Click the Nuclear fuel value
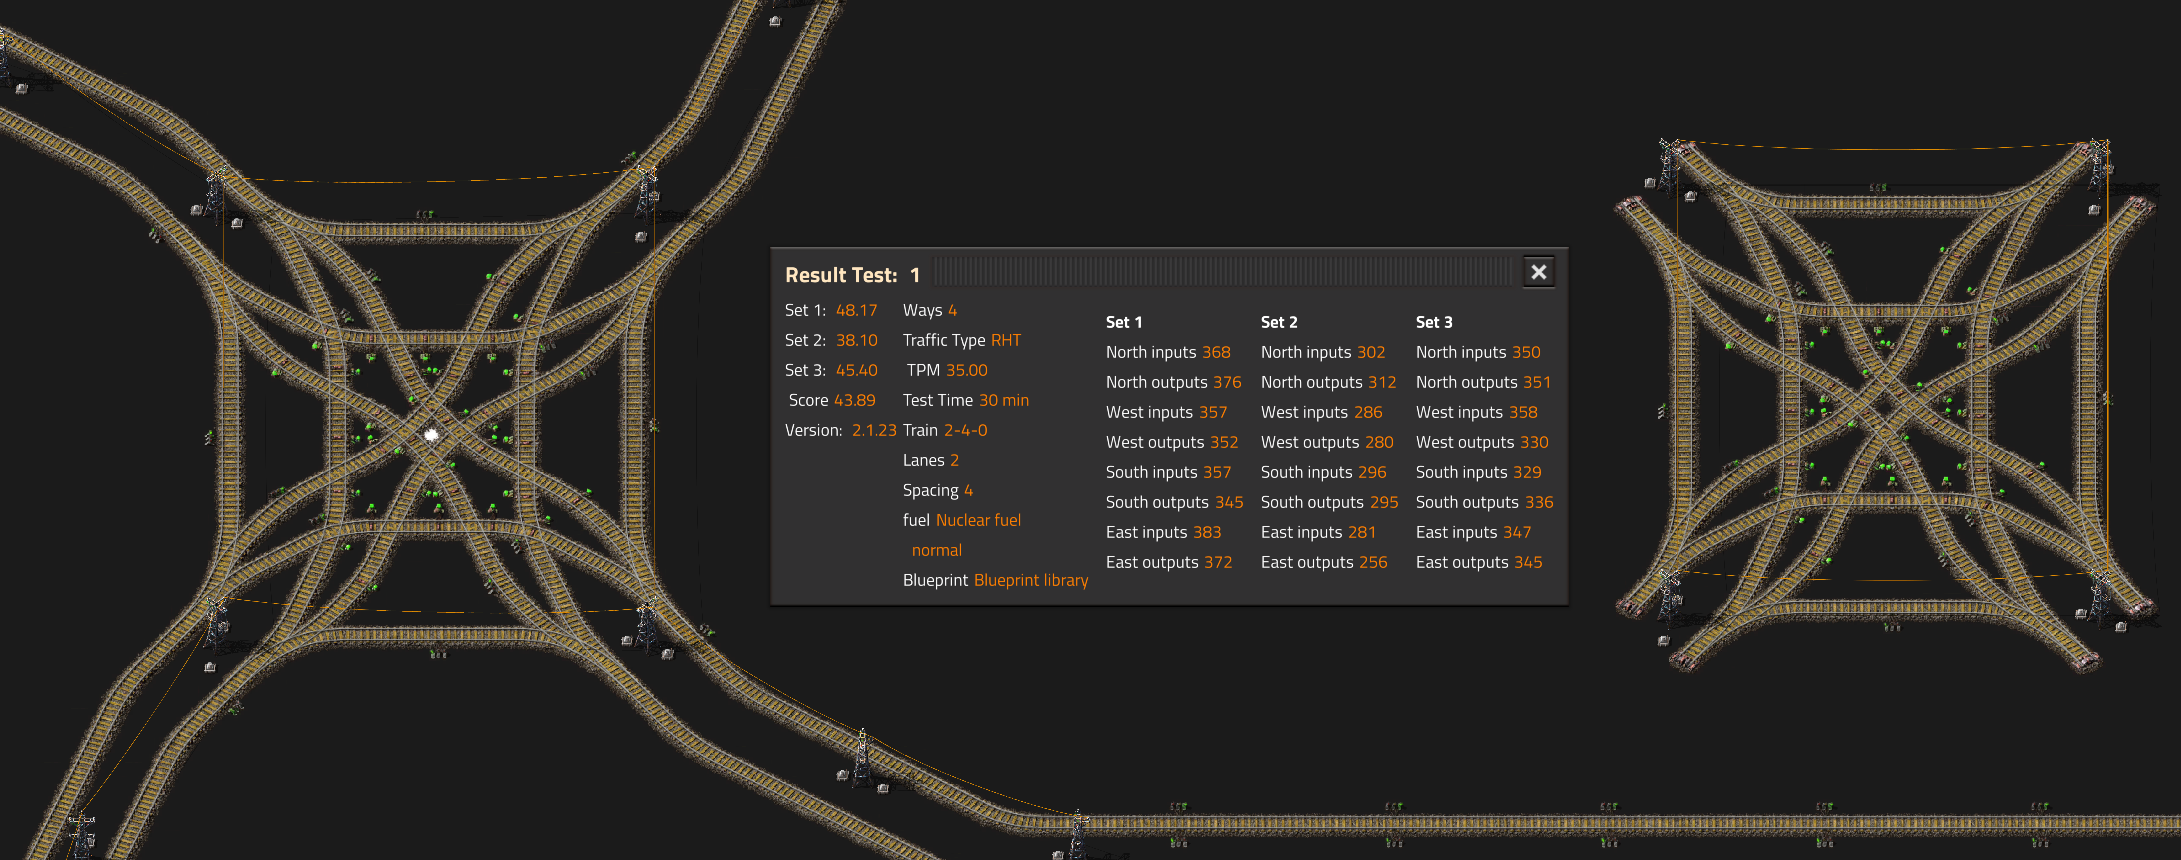This screenshot has width=2181, height=860. click(978, 520)
